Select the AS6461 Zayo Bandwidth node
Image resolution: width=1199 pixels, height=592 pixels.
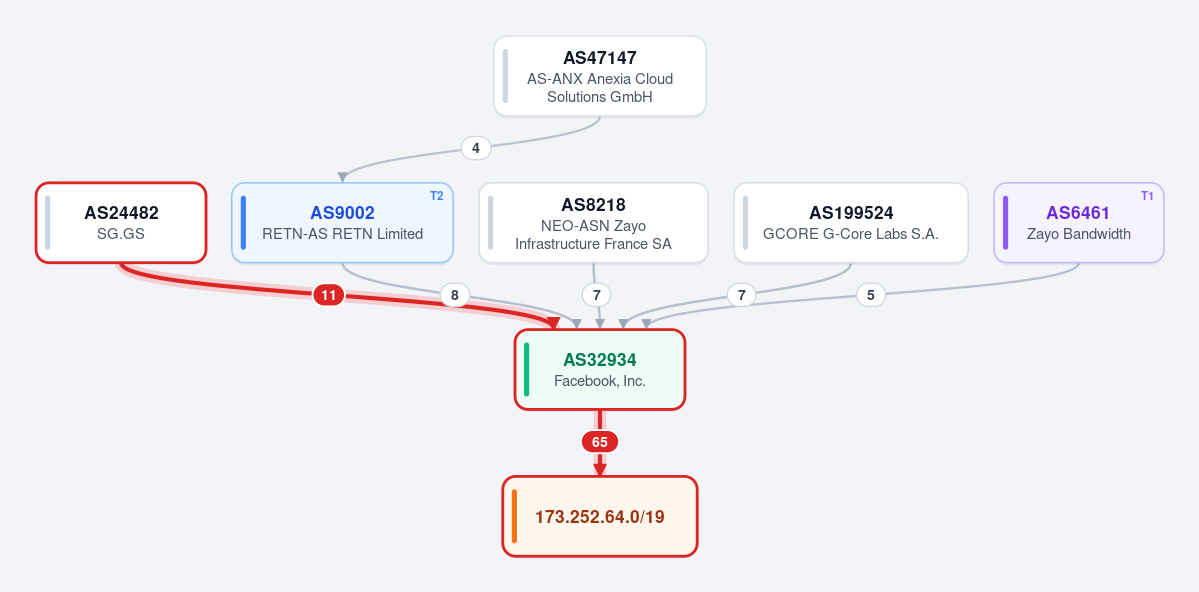tap(1079, 223)
